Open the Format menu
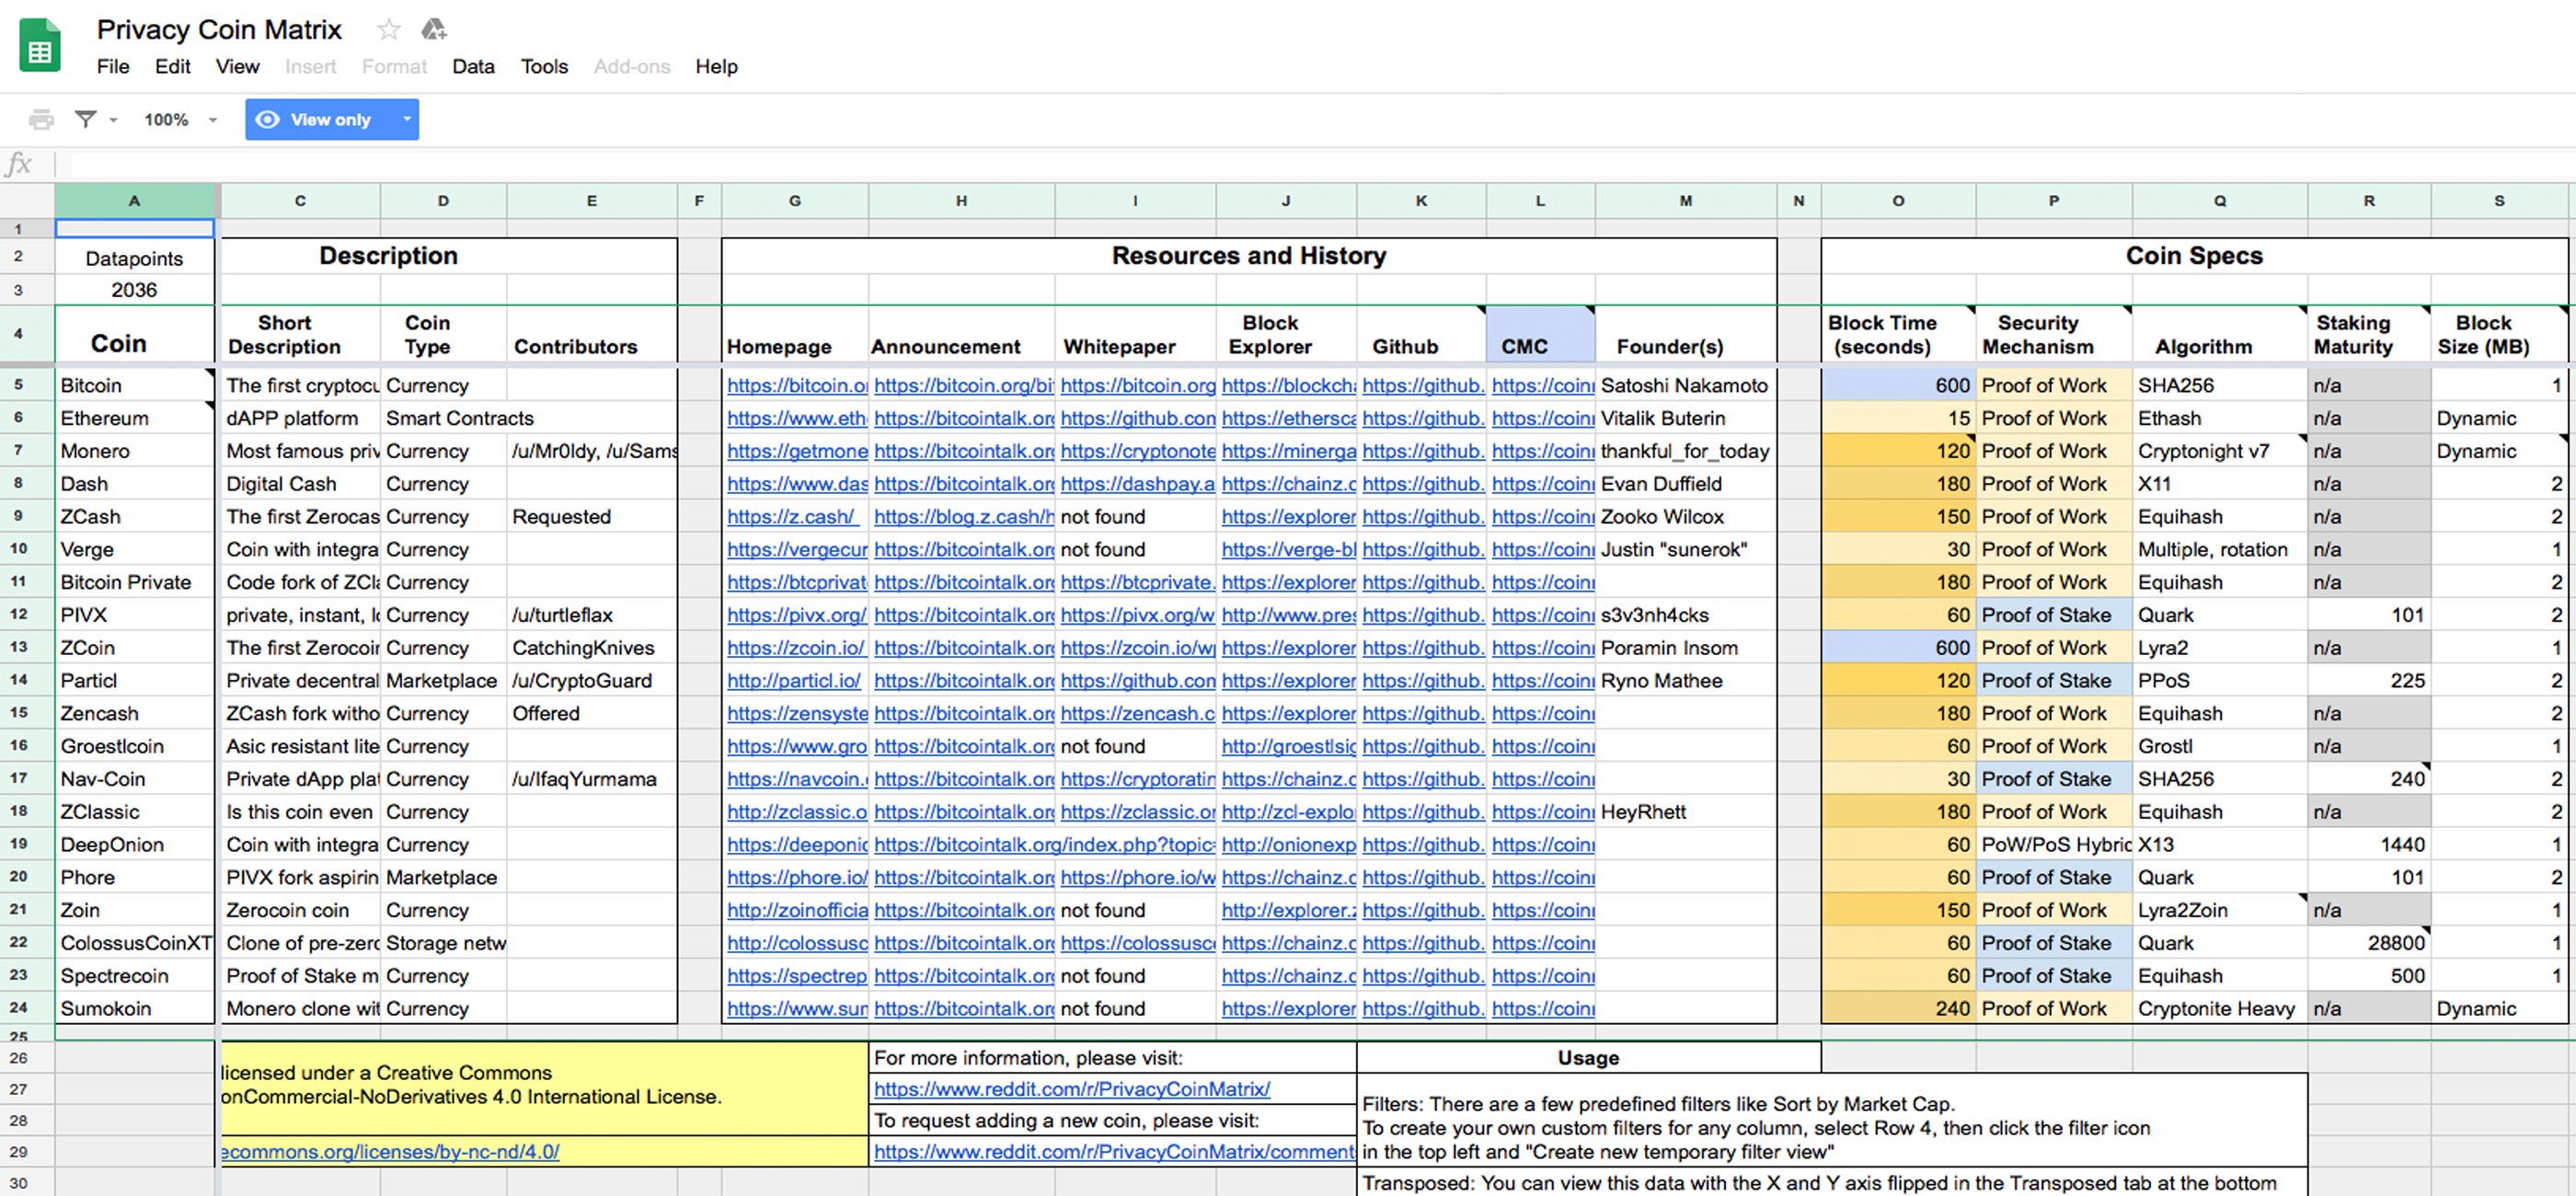Image resolution: width=2576 pixels, height=1196 pixels. pyautogui.click(x=393, y=65)
